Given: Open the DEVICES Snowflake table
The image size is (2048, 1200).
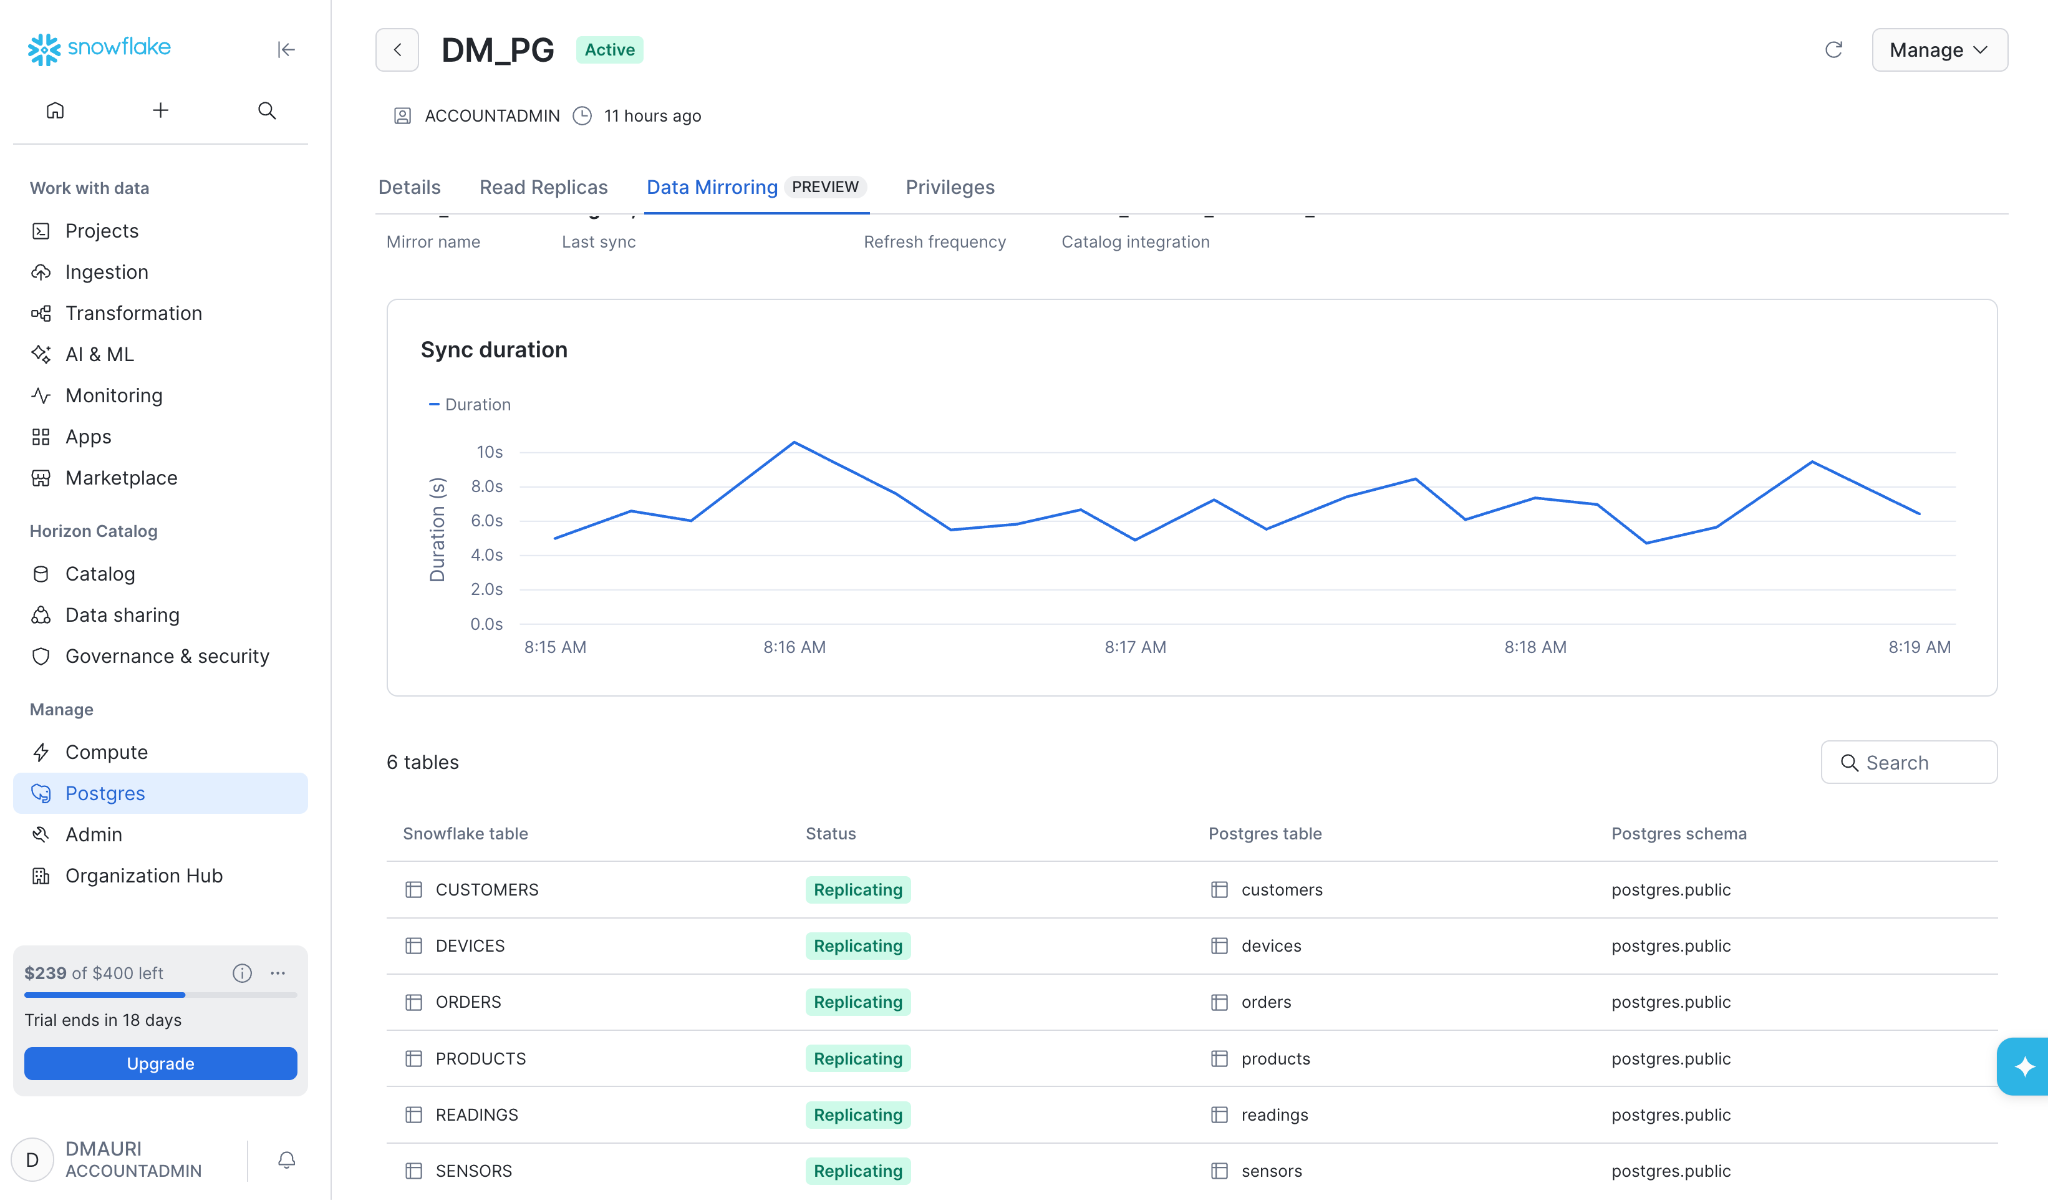Looking at the screenshot, I should point(470,946).
